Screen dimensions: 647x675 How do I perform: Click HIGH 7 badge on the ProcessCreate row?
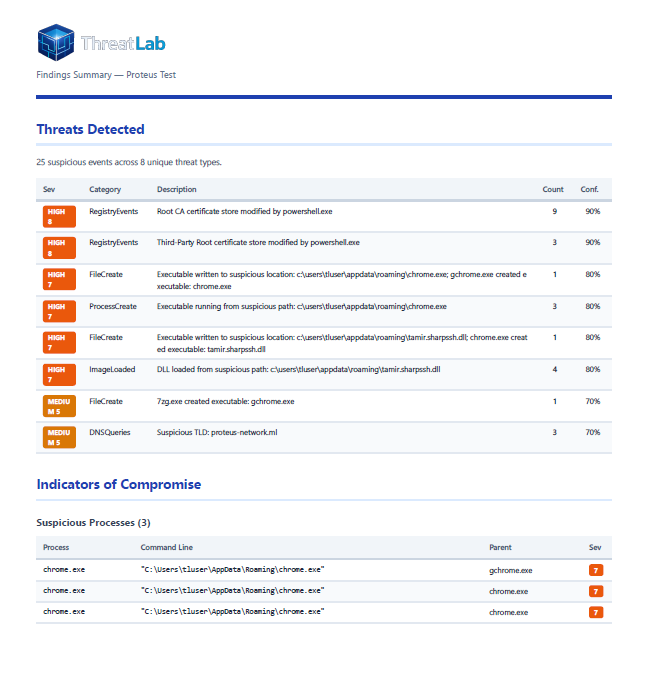point(59,311)
